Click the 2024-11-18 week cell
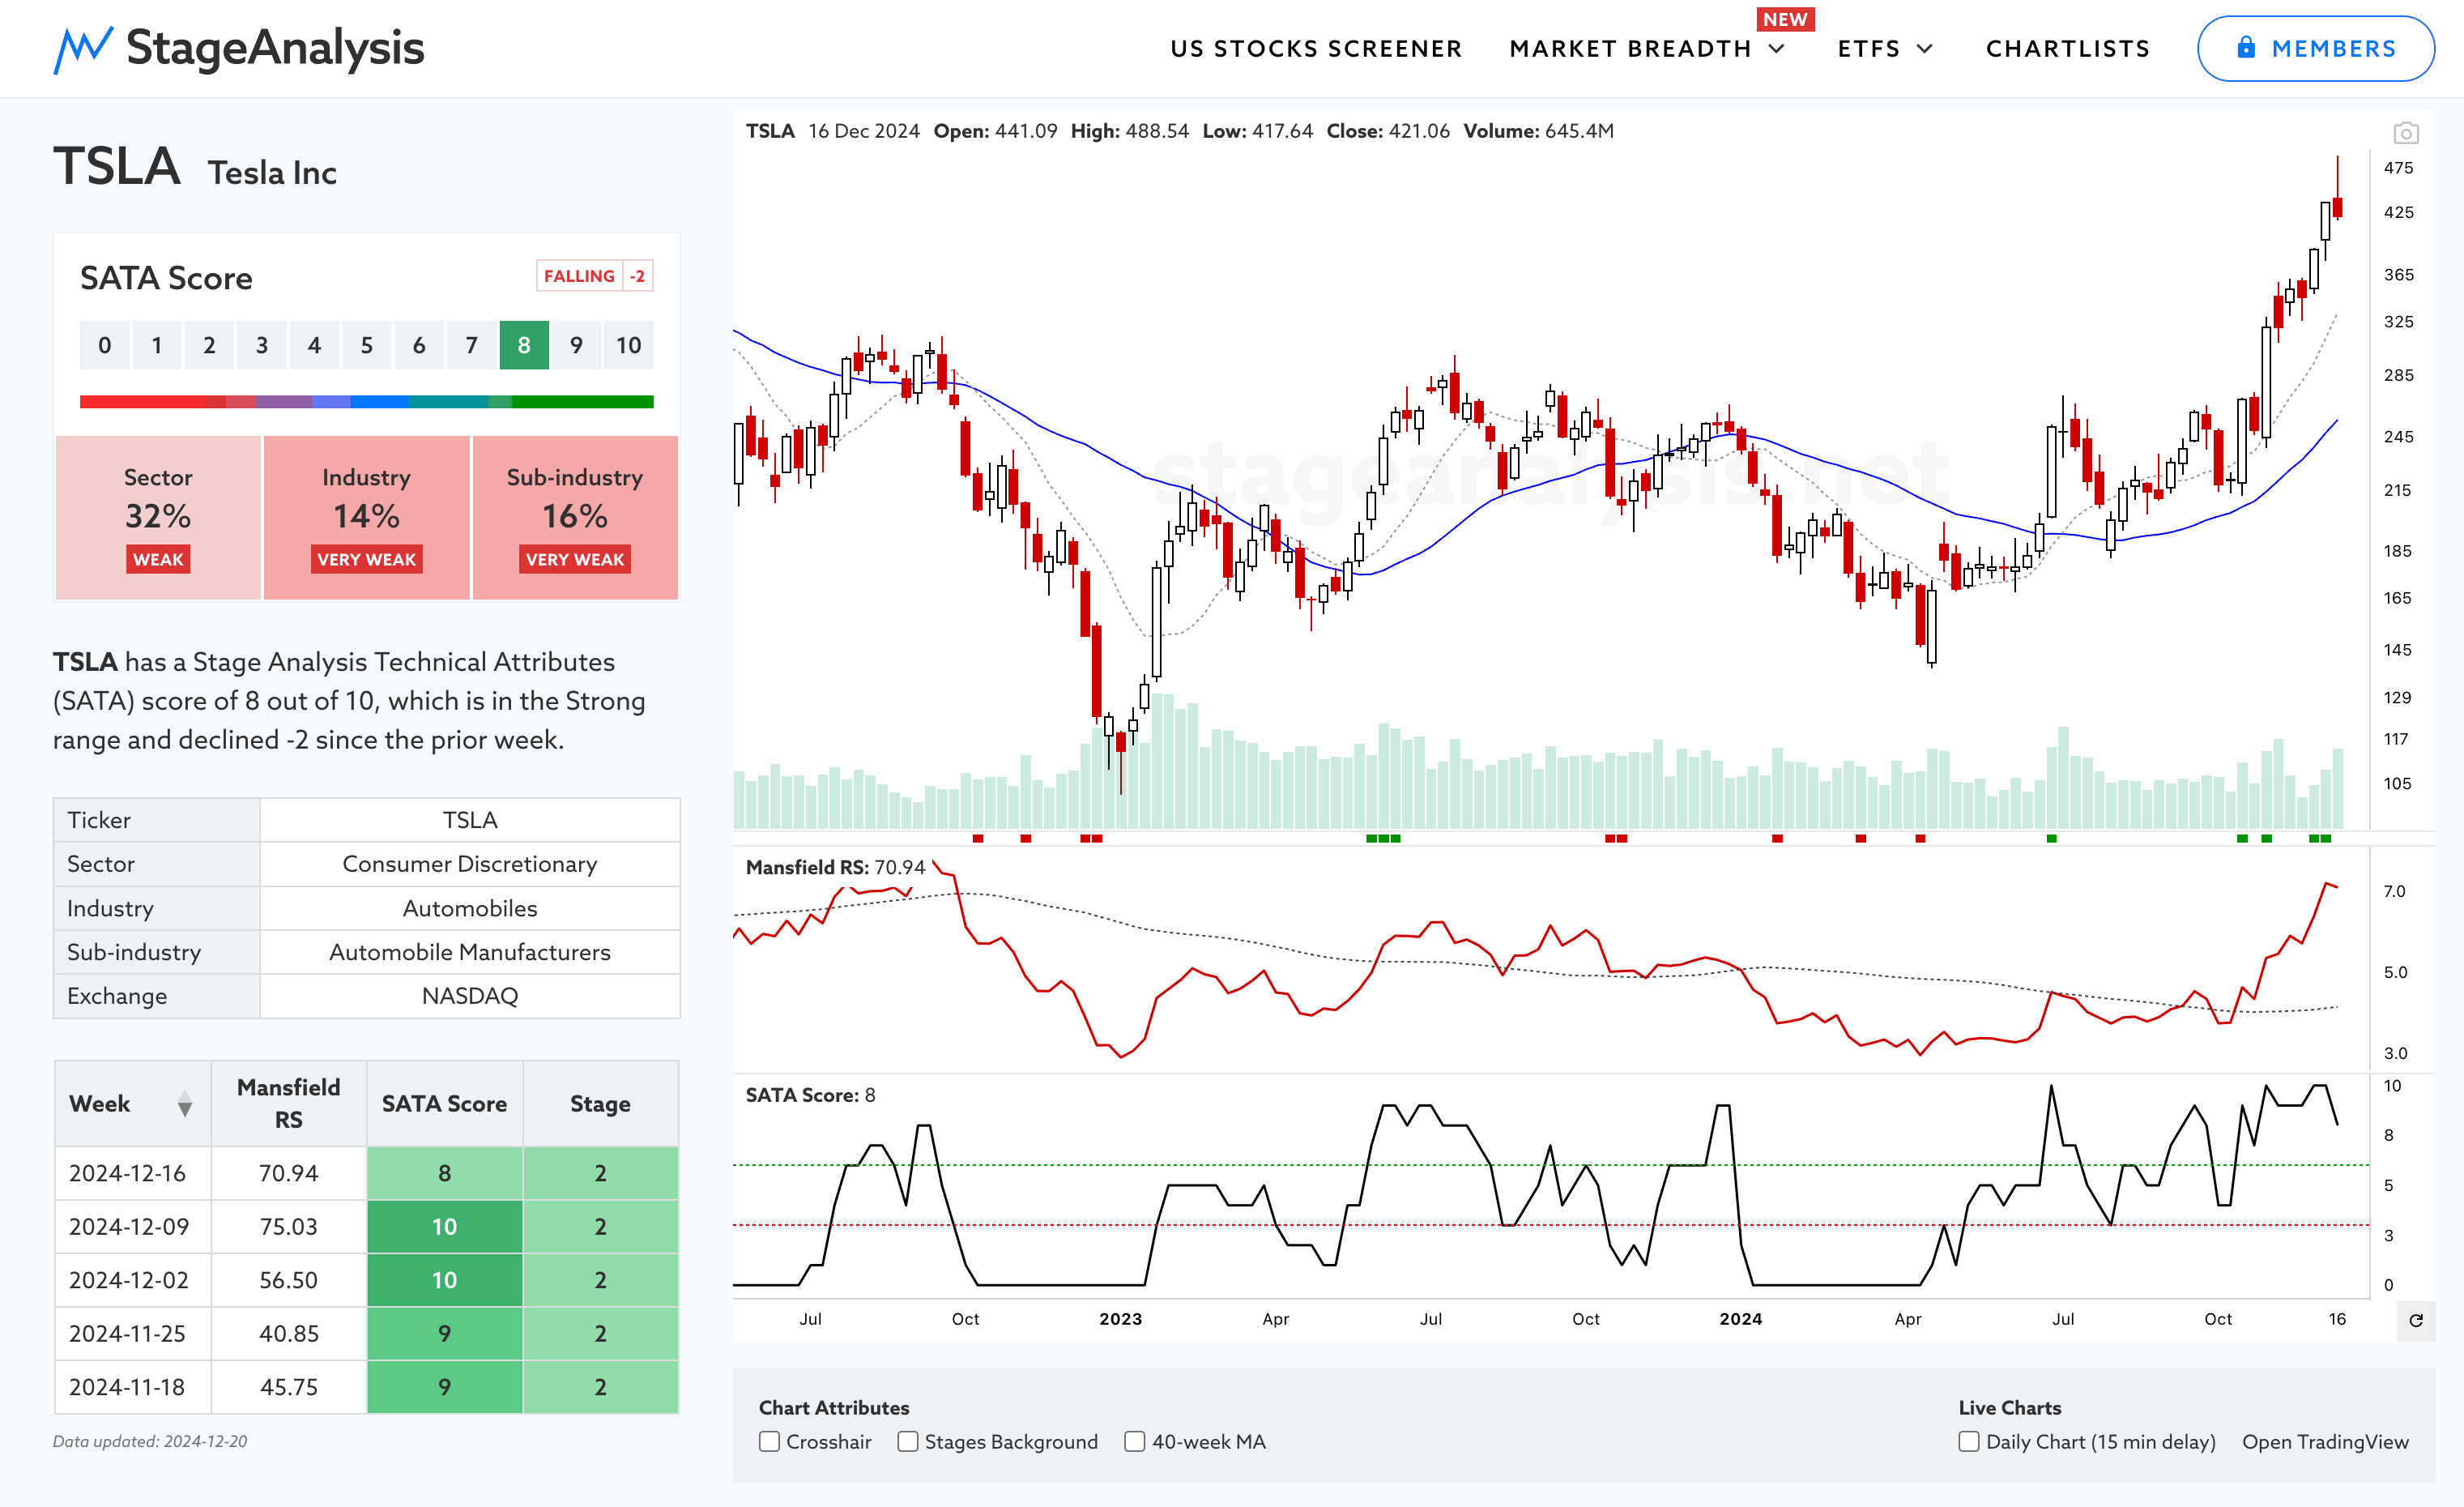This screenshot has width=2464, height=1507. (132, 1387)
